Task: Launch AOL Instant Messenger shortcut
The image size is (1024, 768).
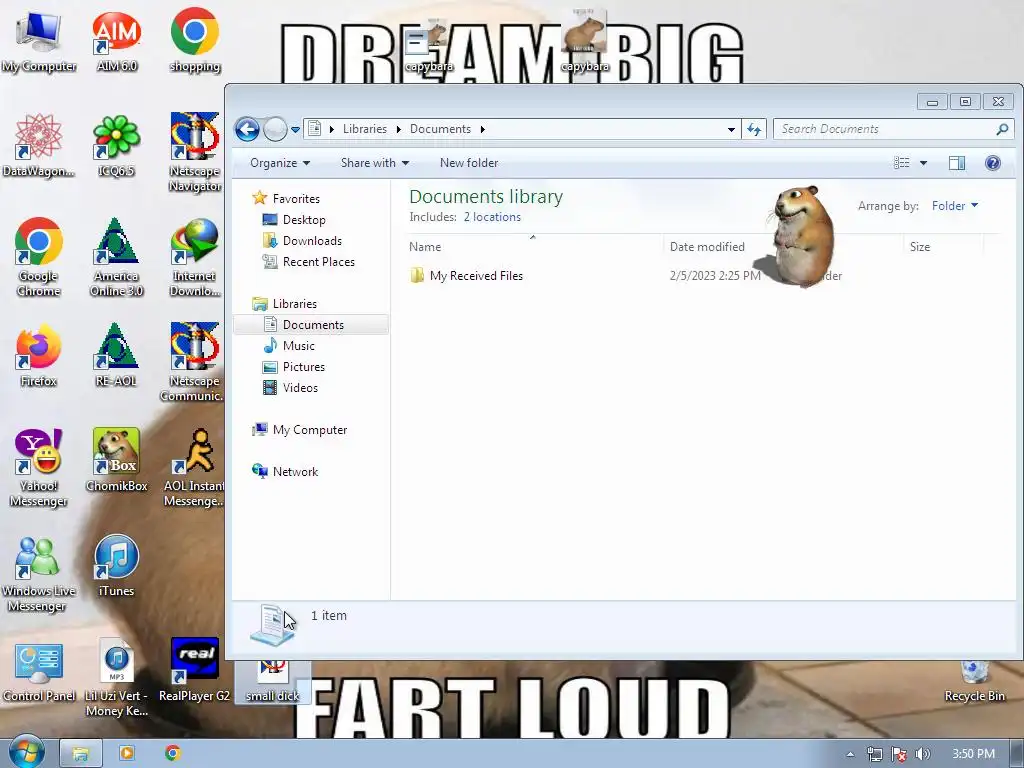Action: (x=195, y=467)
